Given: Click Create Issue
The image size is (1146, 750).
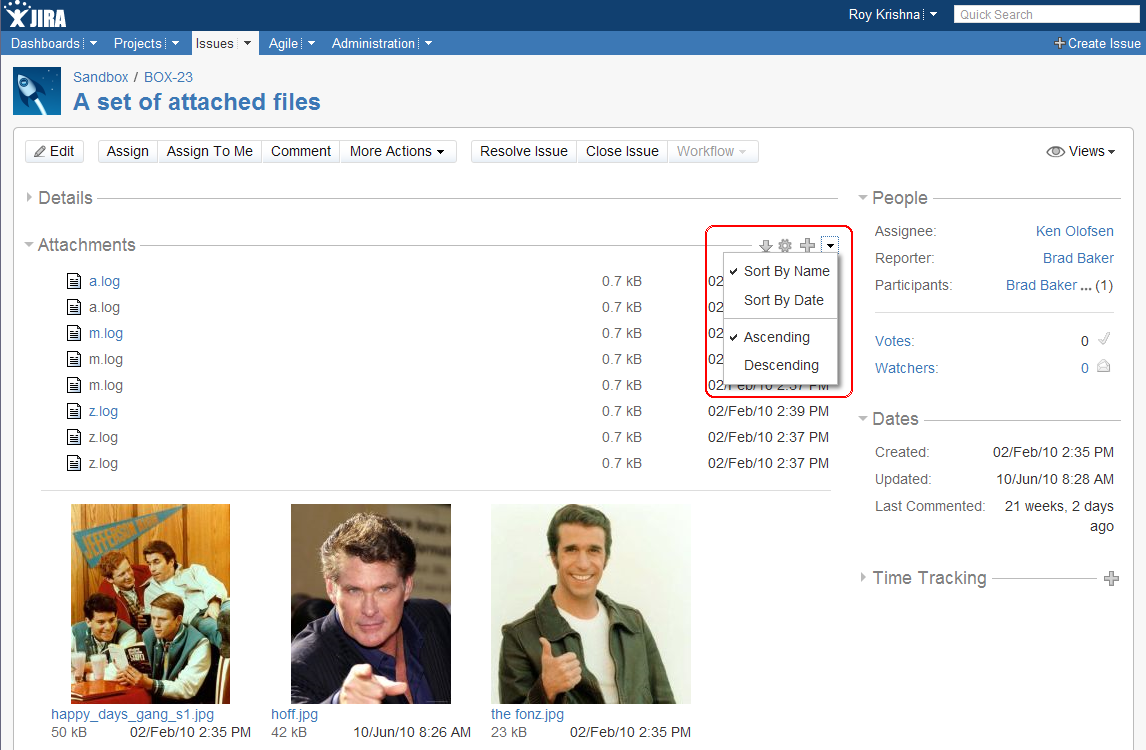Looking at the screenshot, I should (1097, 43).
